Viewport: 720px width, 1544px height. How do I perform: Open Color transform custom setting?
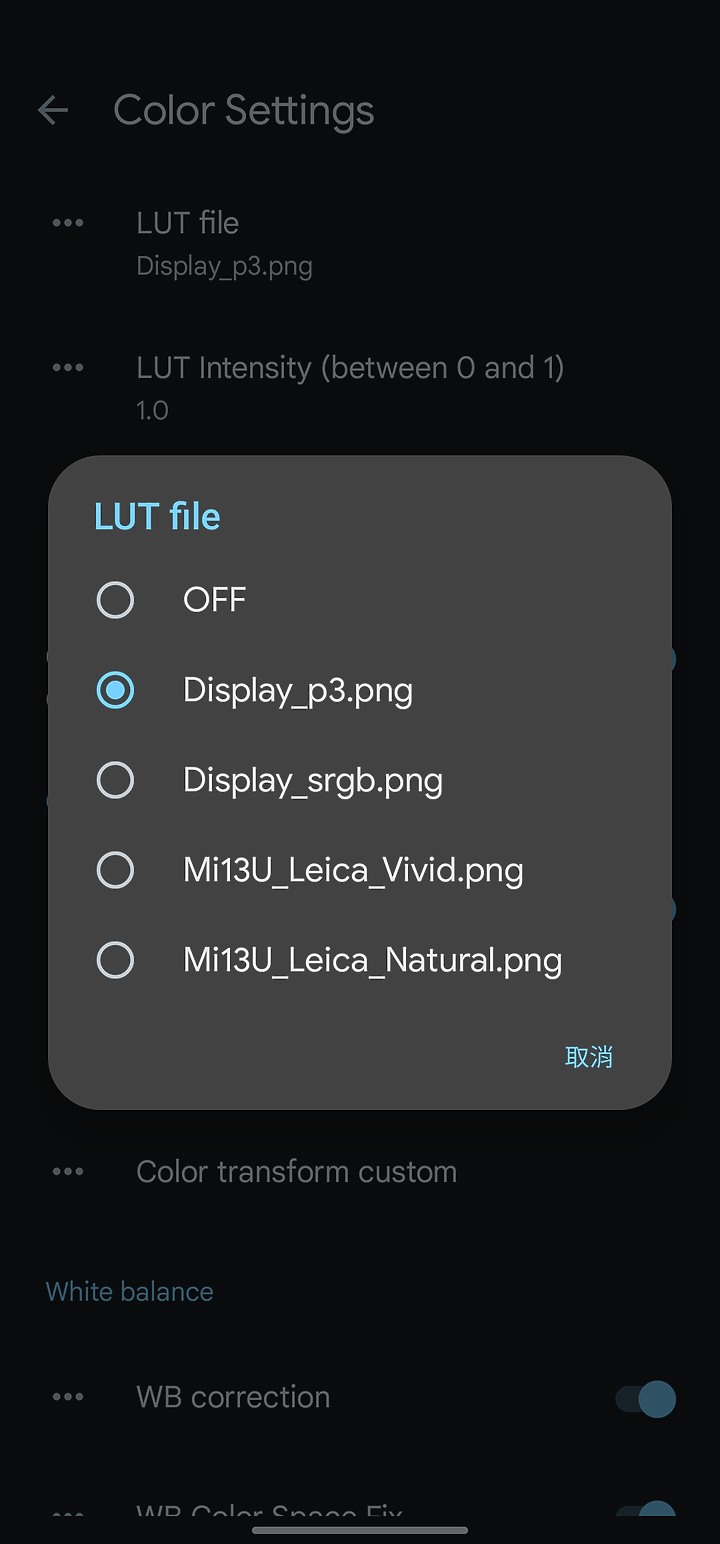[360, 1171]
